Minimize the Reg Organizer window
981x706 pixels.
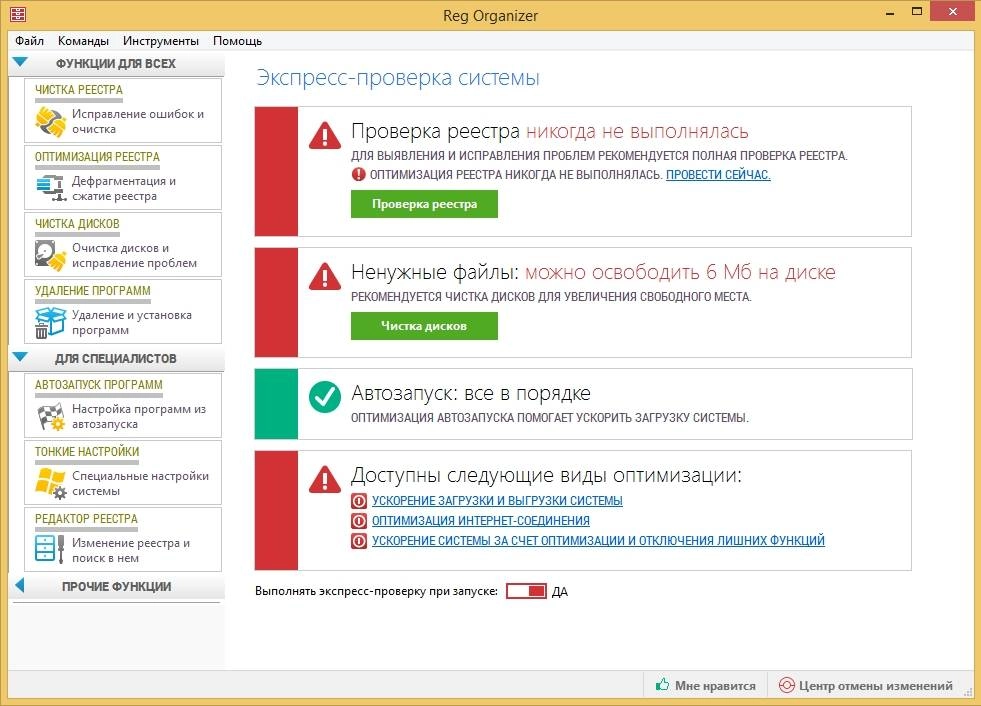pos(890,13)
